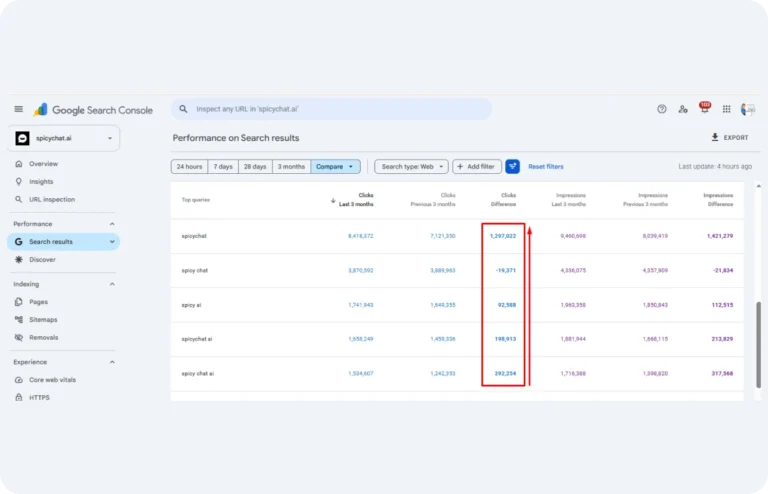Click the Export download icon
This screenshot has width=768, height=494.
[x=715, y=137]
